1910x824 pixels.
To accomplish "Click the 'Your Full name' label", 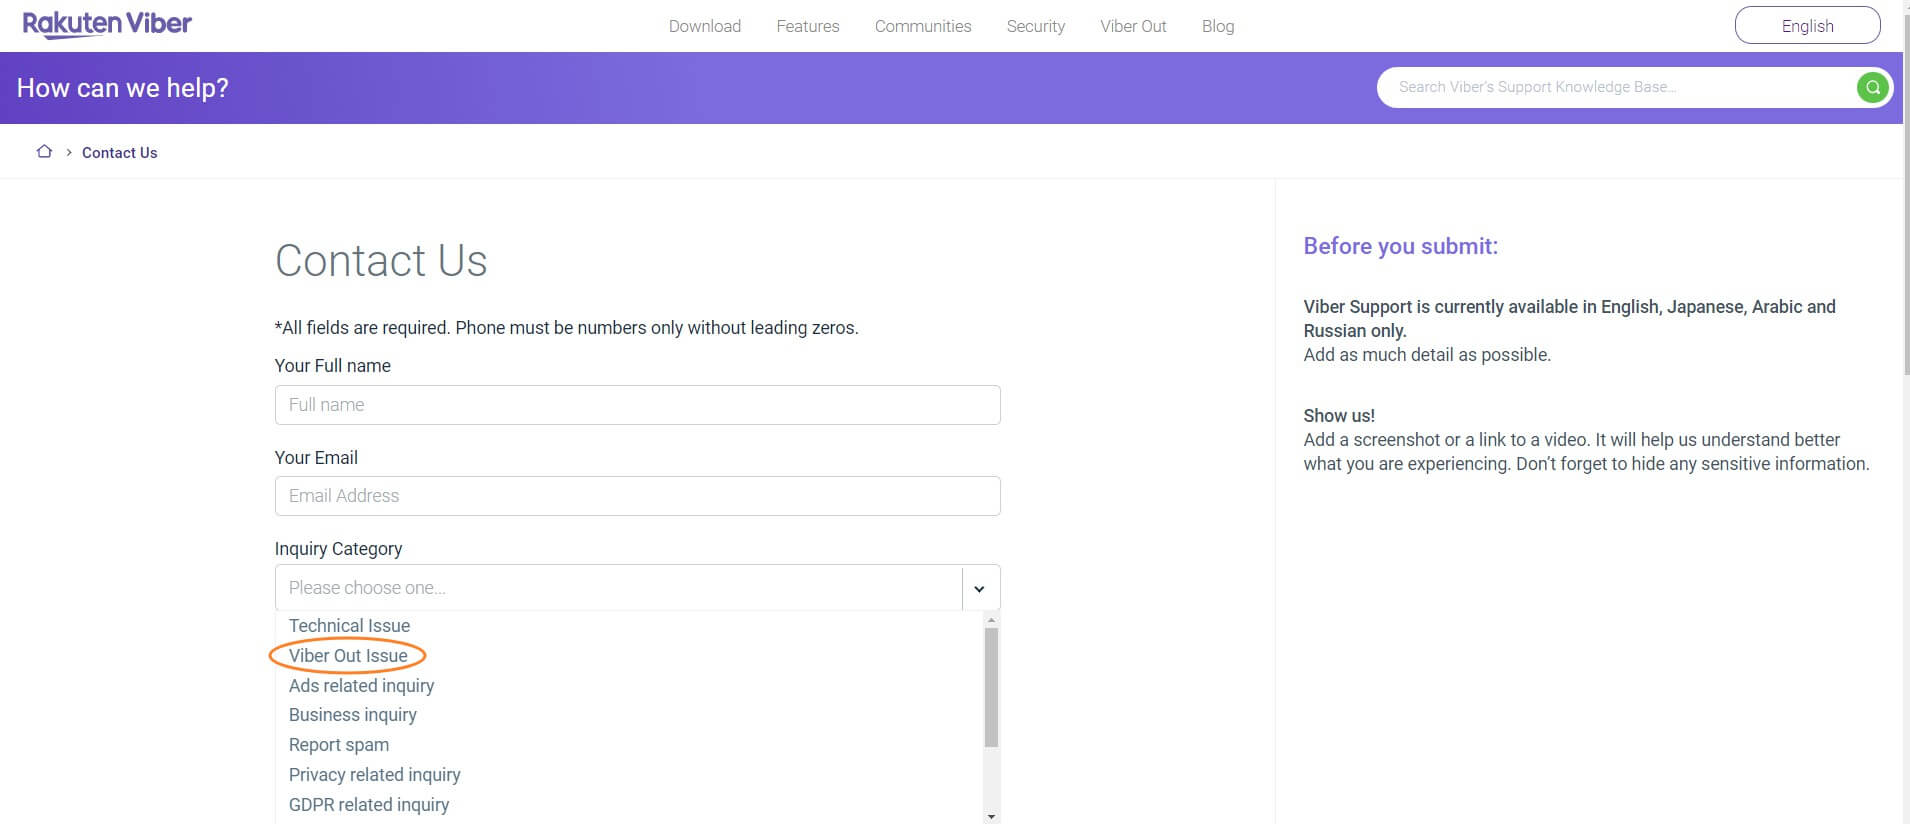I will pyautogui.click(x=333, y=366).
